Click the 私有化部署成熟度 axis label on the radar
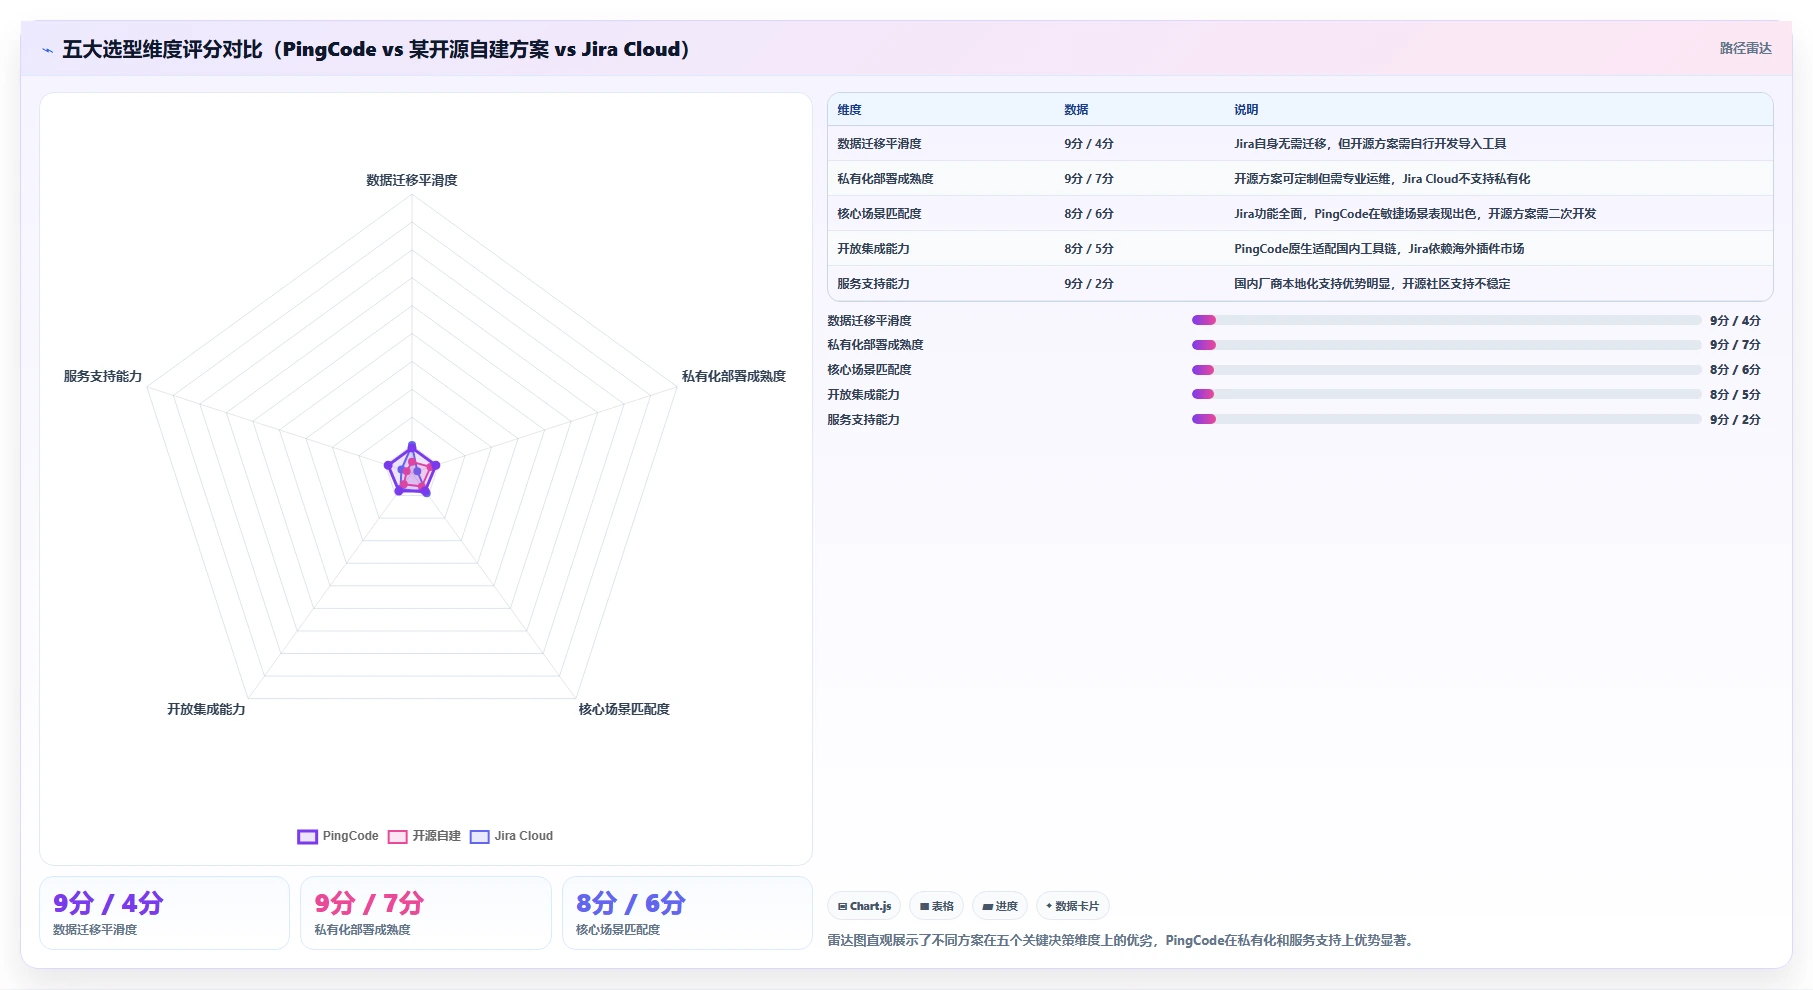This screenshot has width=1813, height=990. pos(734,376)
